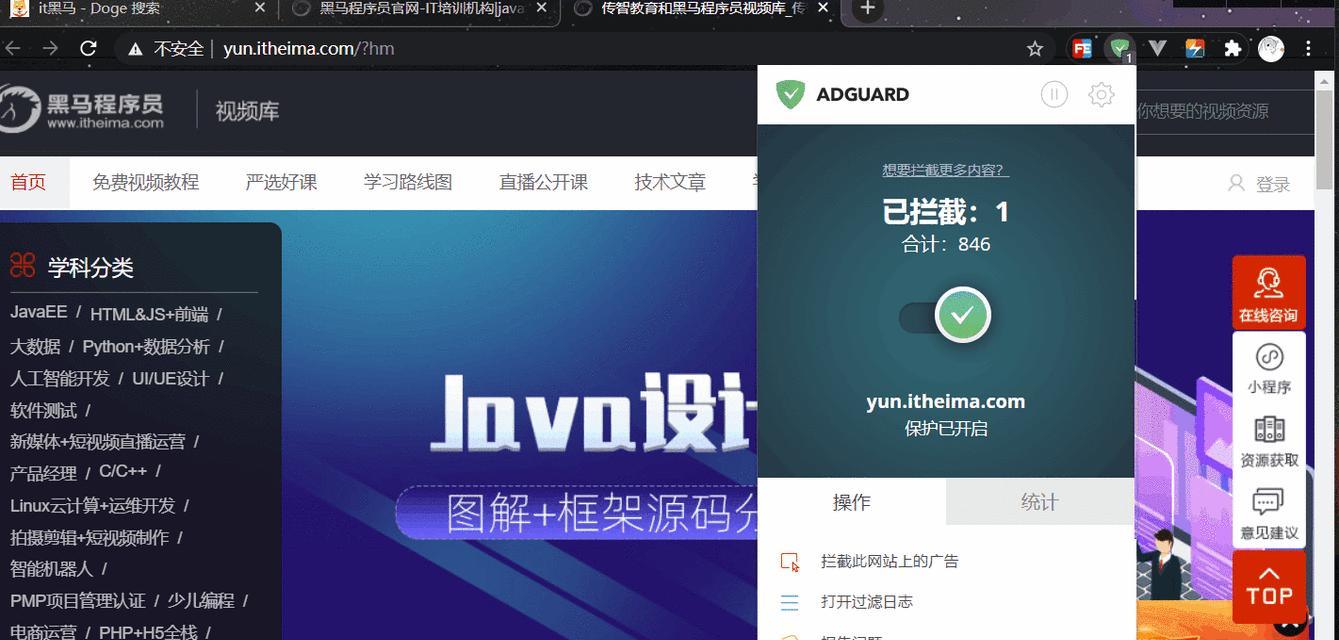Open 学习路线图 navigation item
1339x640 pixels.
click(x=408, y=182)
